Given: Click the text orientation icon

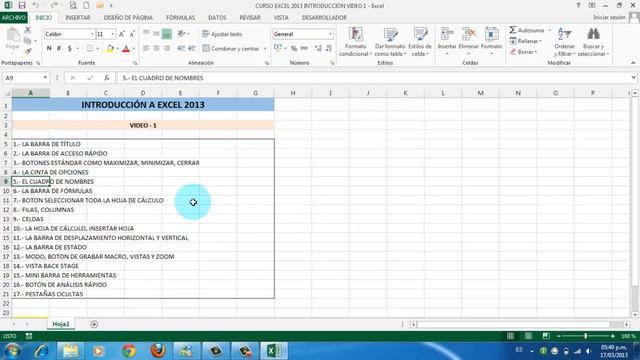Looking at the screenshot, I should tap(181, 34).
